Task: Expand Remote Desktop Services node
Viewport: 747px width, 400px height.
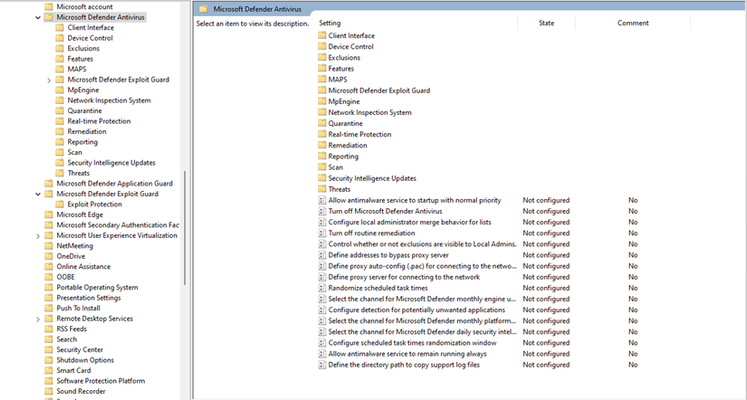Action: click(38, 319)
